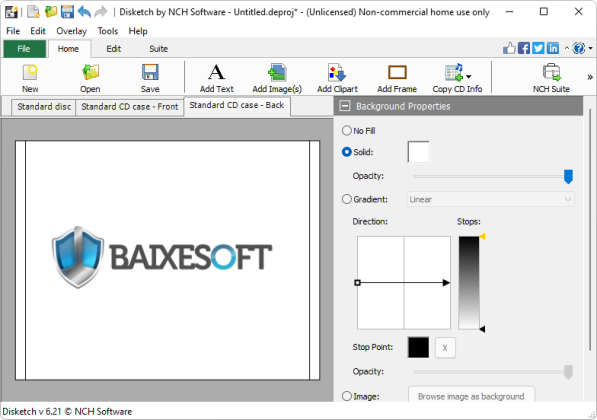Switch to the Standard disc tab

[x=44, y=107]
